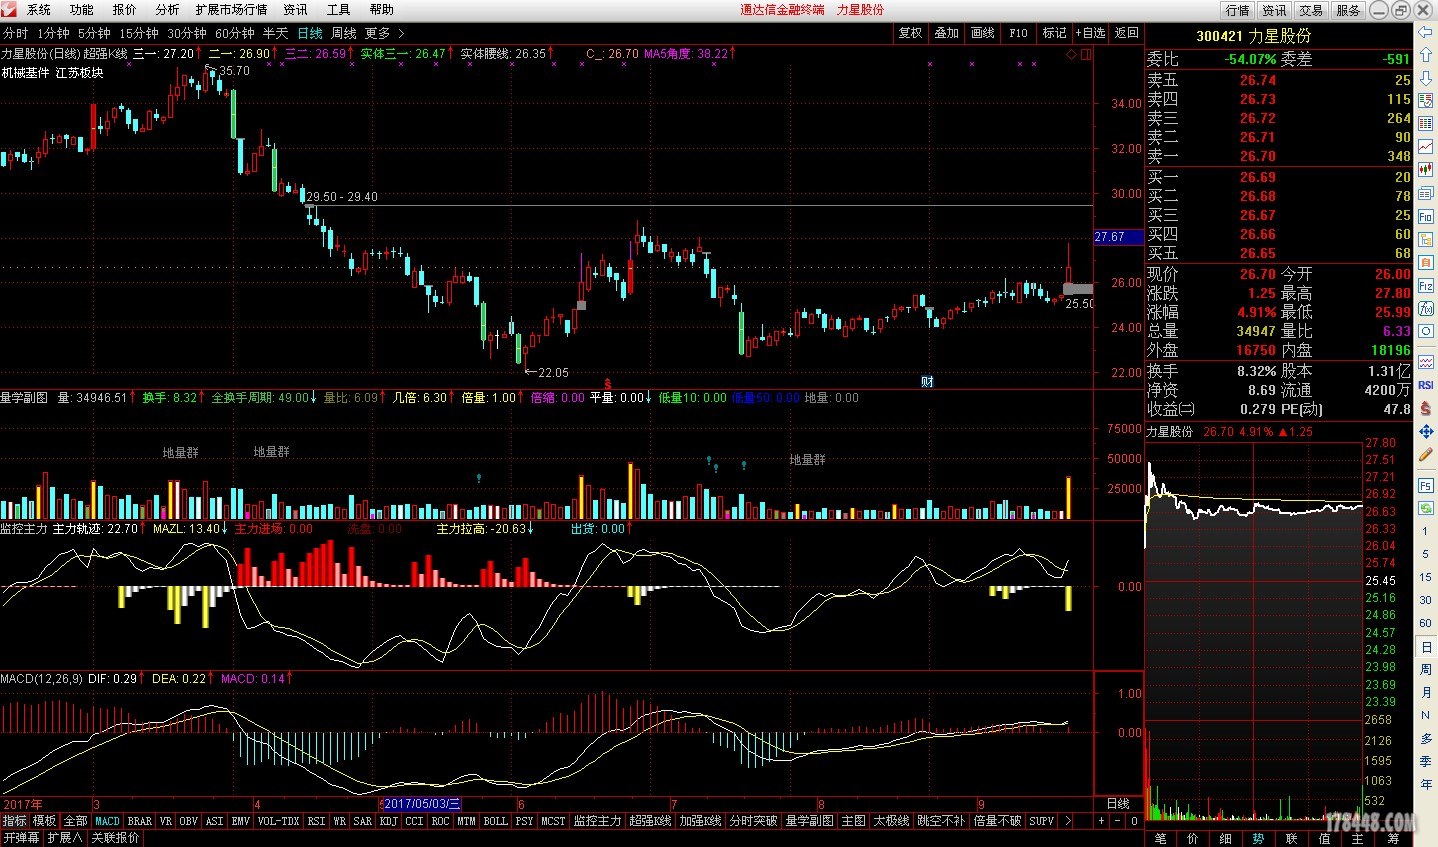Open the 报价 menu
1438x847 pixels.
click(125, 10)
